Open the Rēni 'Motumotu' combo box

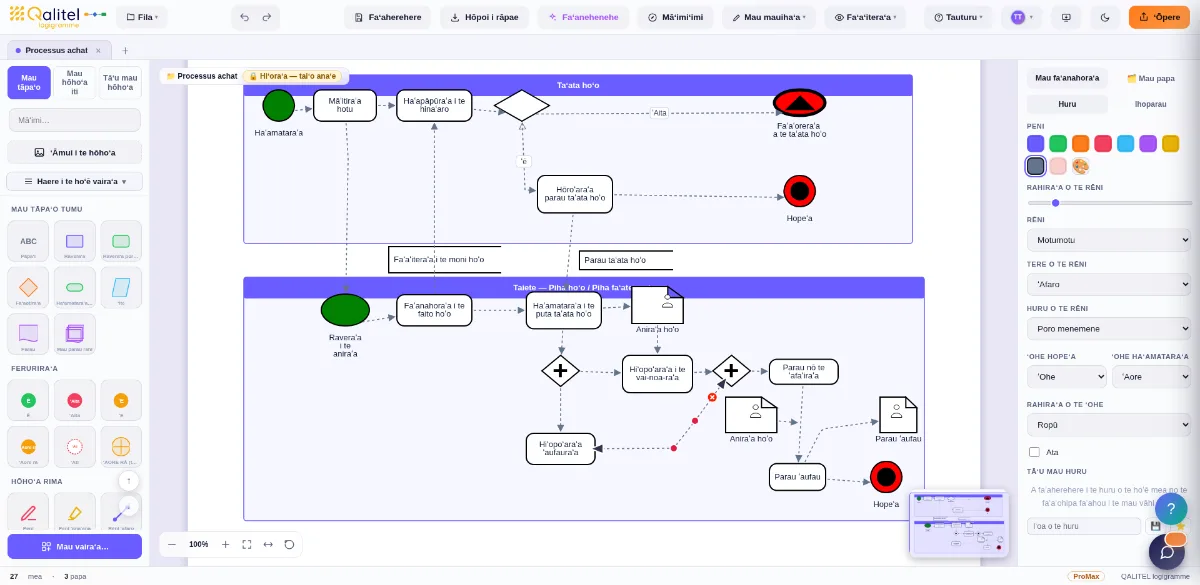[1109, 240]
